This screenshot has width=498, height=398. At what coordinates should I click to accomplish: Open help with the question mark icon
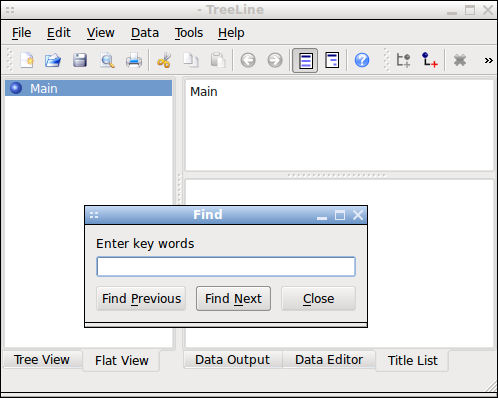point(362,60)
